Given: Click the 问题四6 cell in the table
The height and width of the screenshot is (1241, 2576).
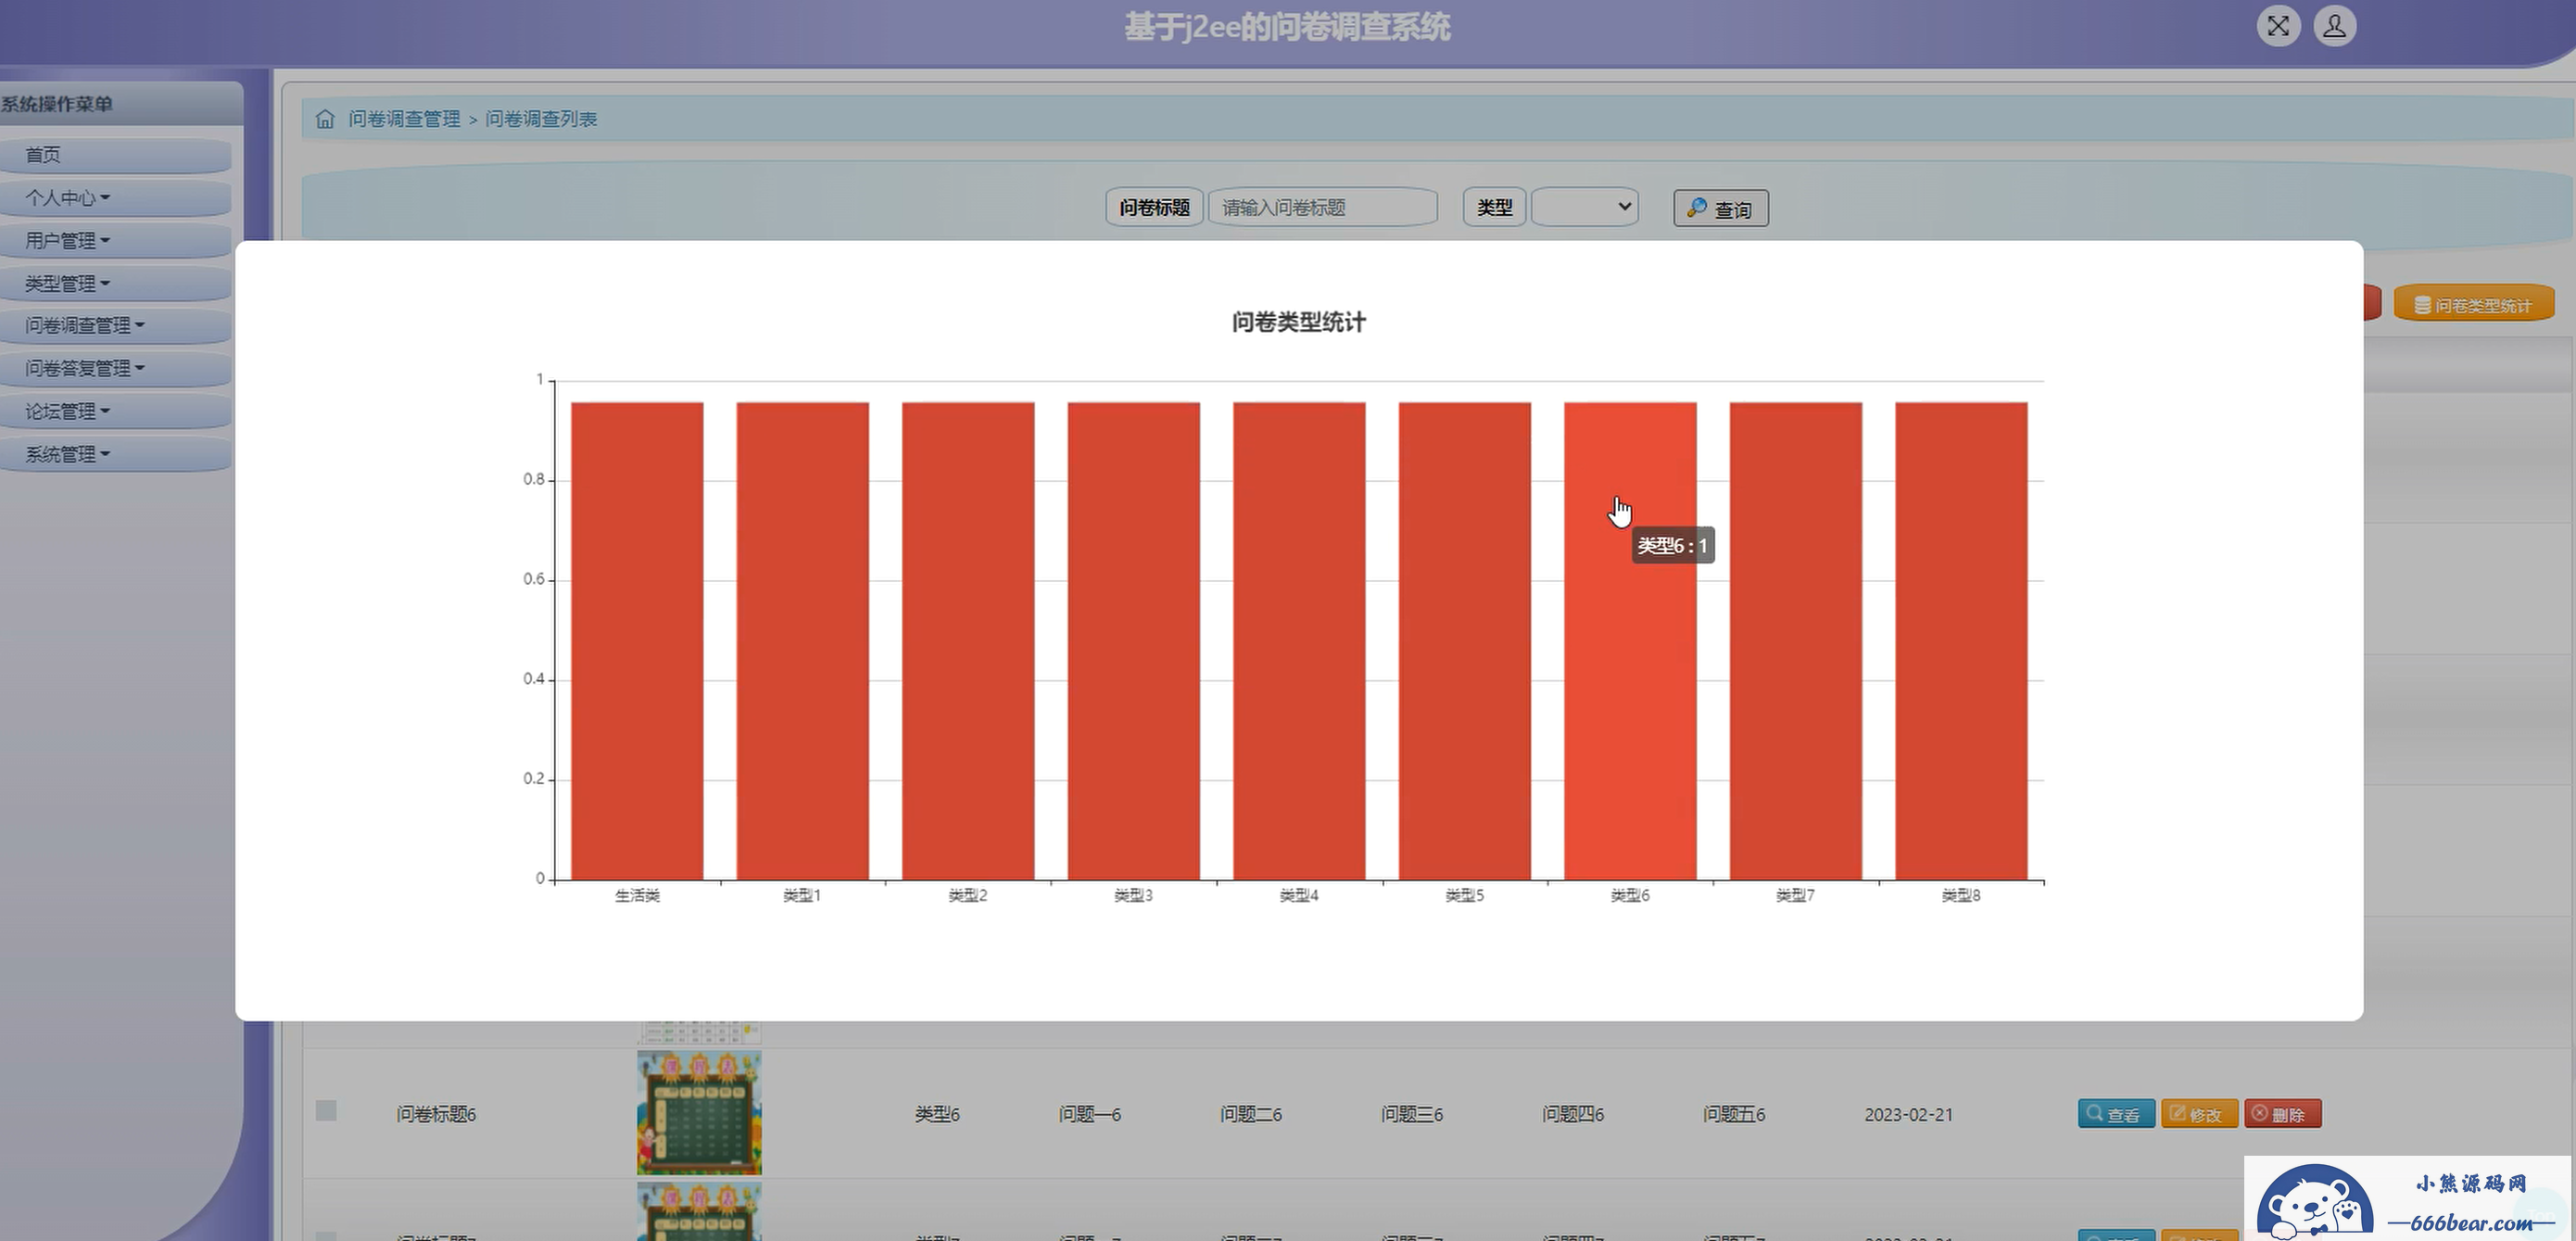Looking at the screenshot, I should pos(1573,1114).
